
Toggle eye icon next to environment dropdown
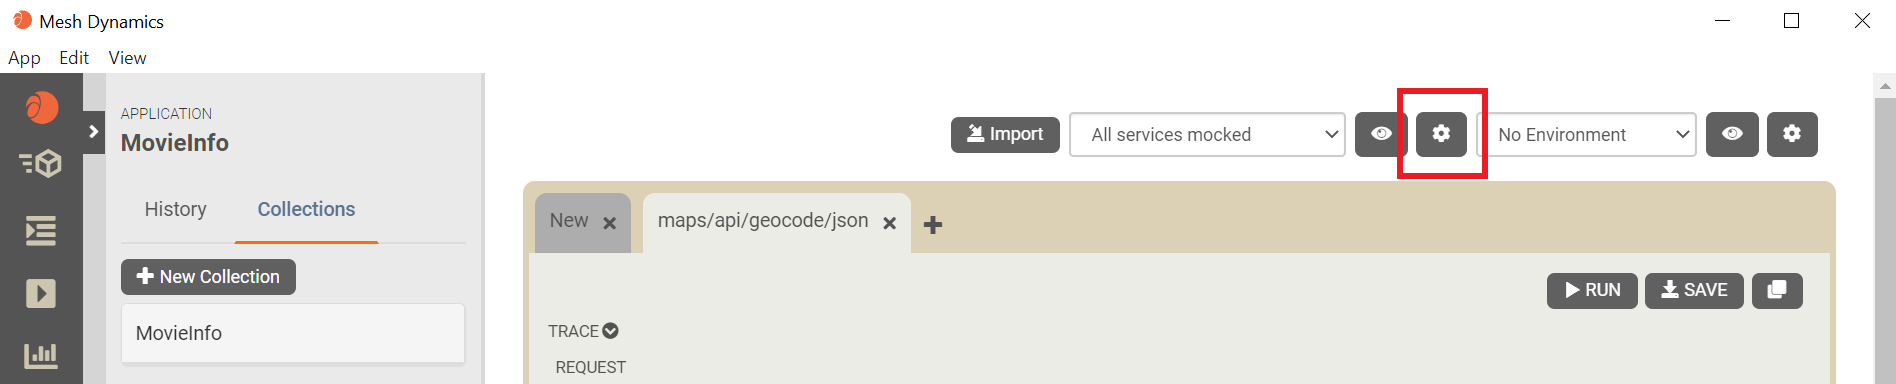[x=1732, y=134]
